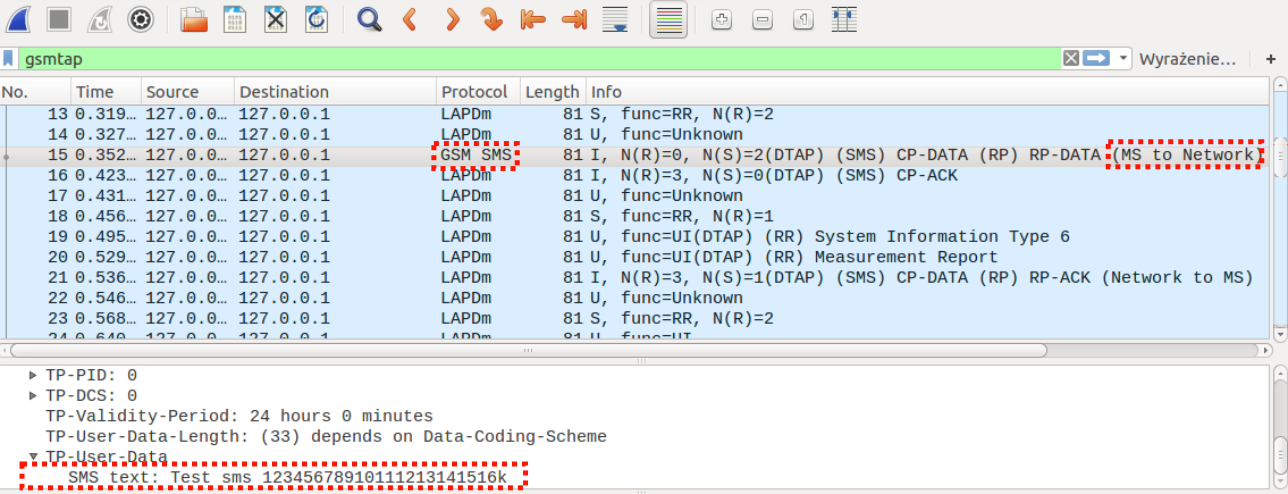1288x494 pixels.
Task: Zoom out the packet text
Action: pyautogui.click(x=762, y=19)
